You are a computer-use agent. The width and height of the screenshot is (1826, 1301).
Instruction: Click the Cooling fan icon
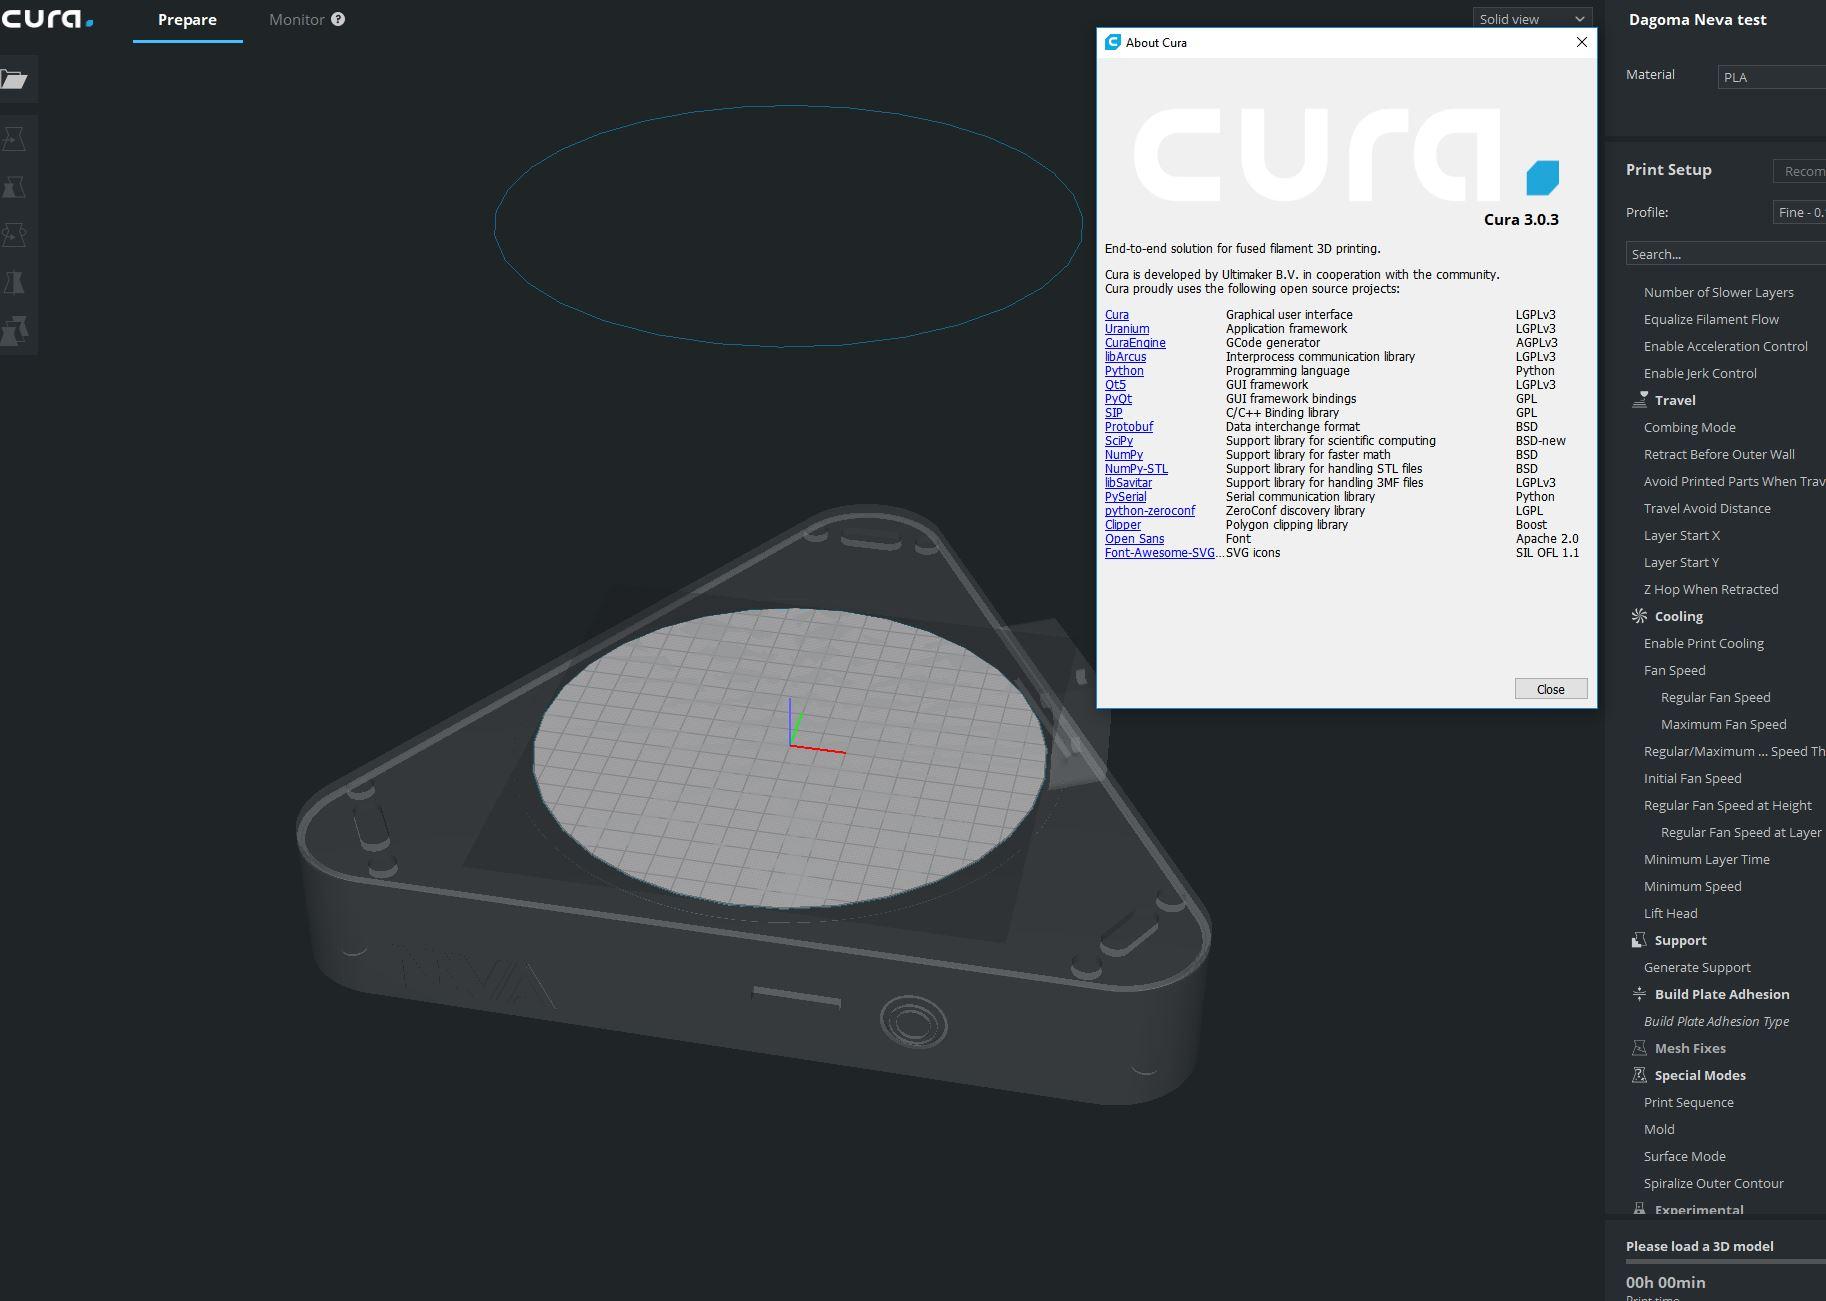[x=1639, y=616]
